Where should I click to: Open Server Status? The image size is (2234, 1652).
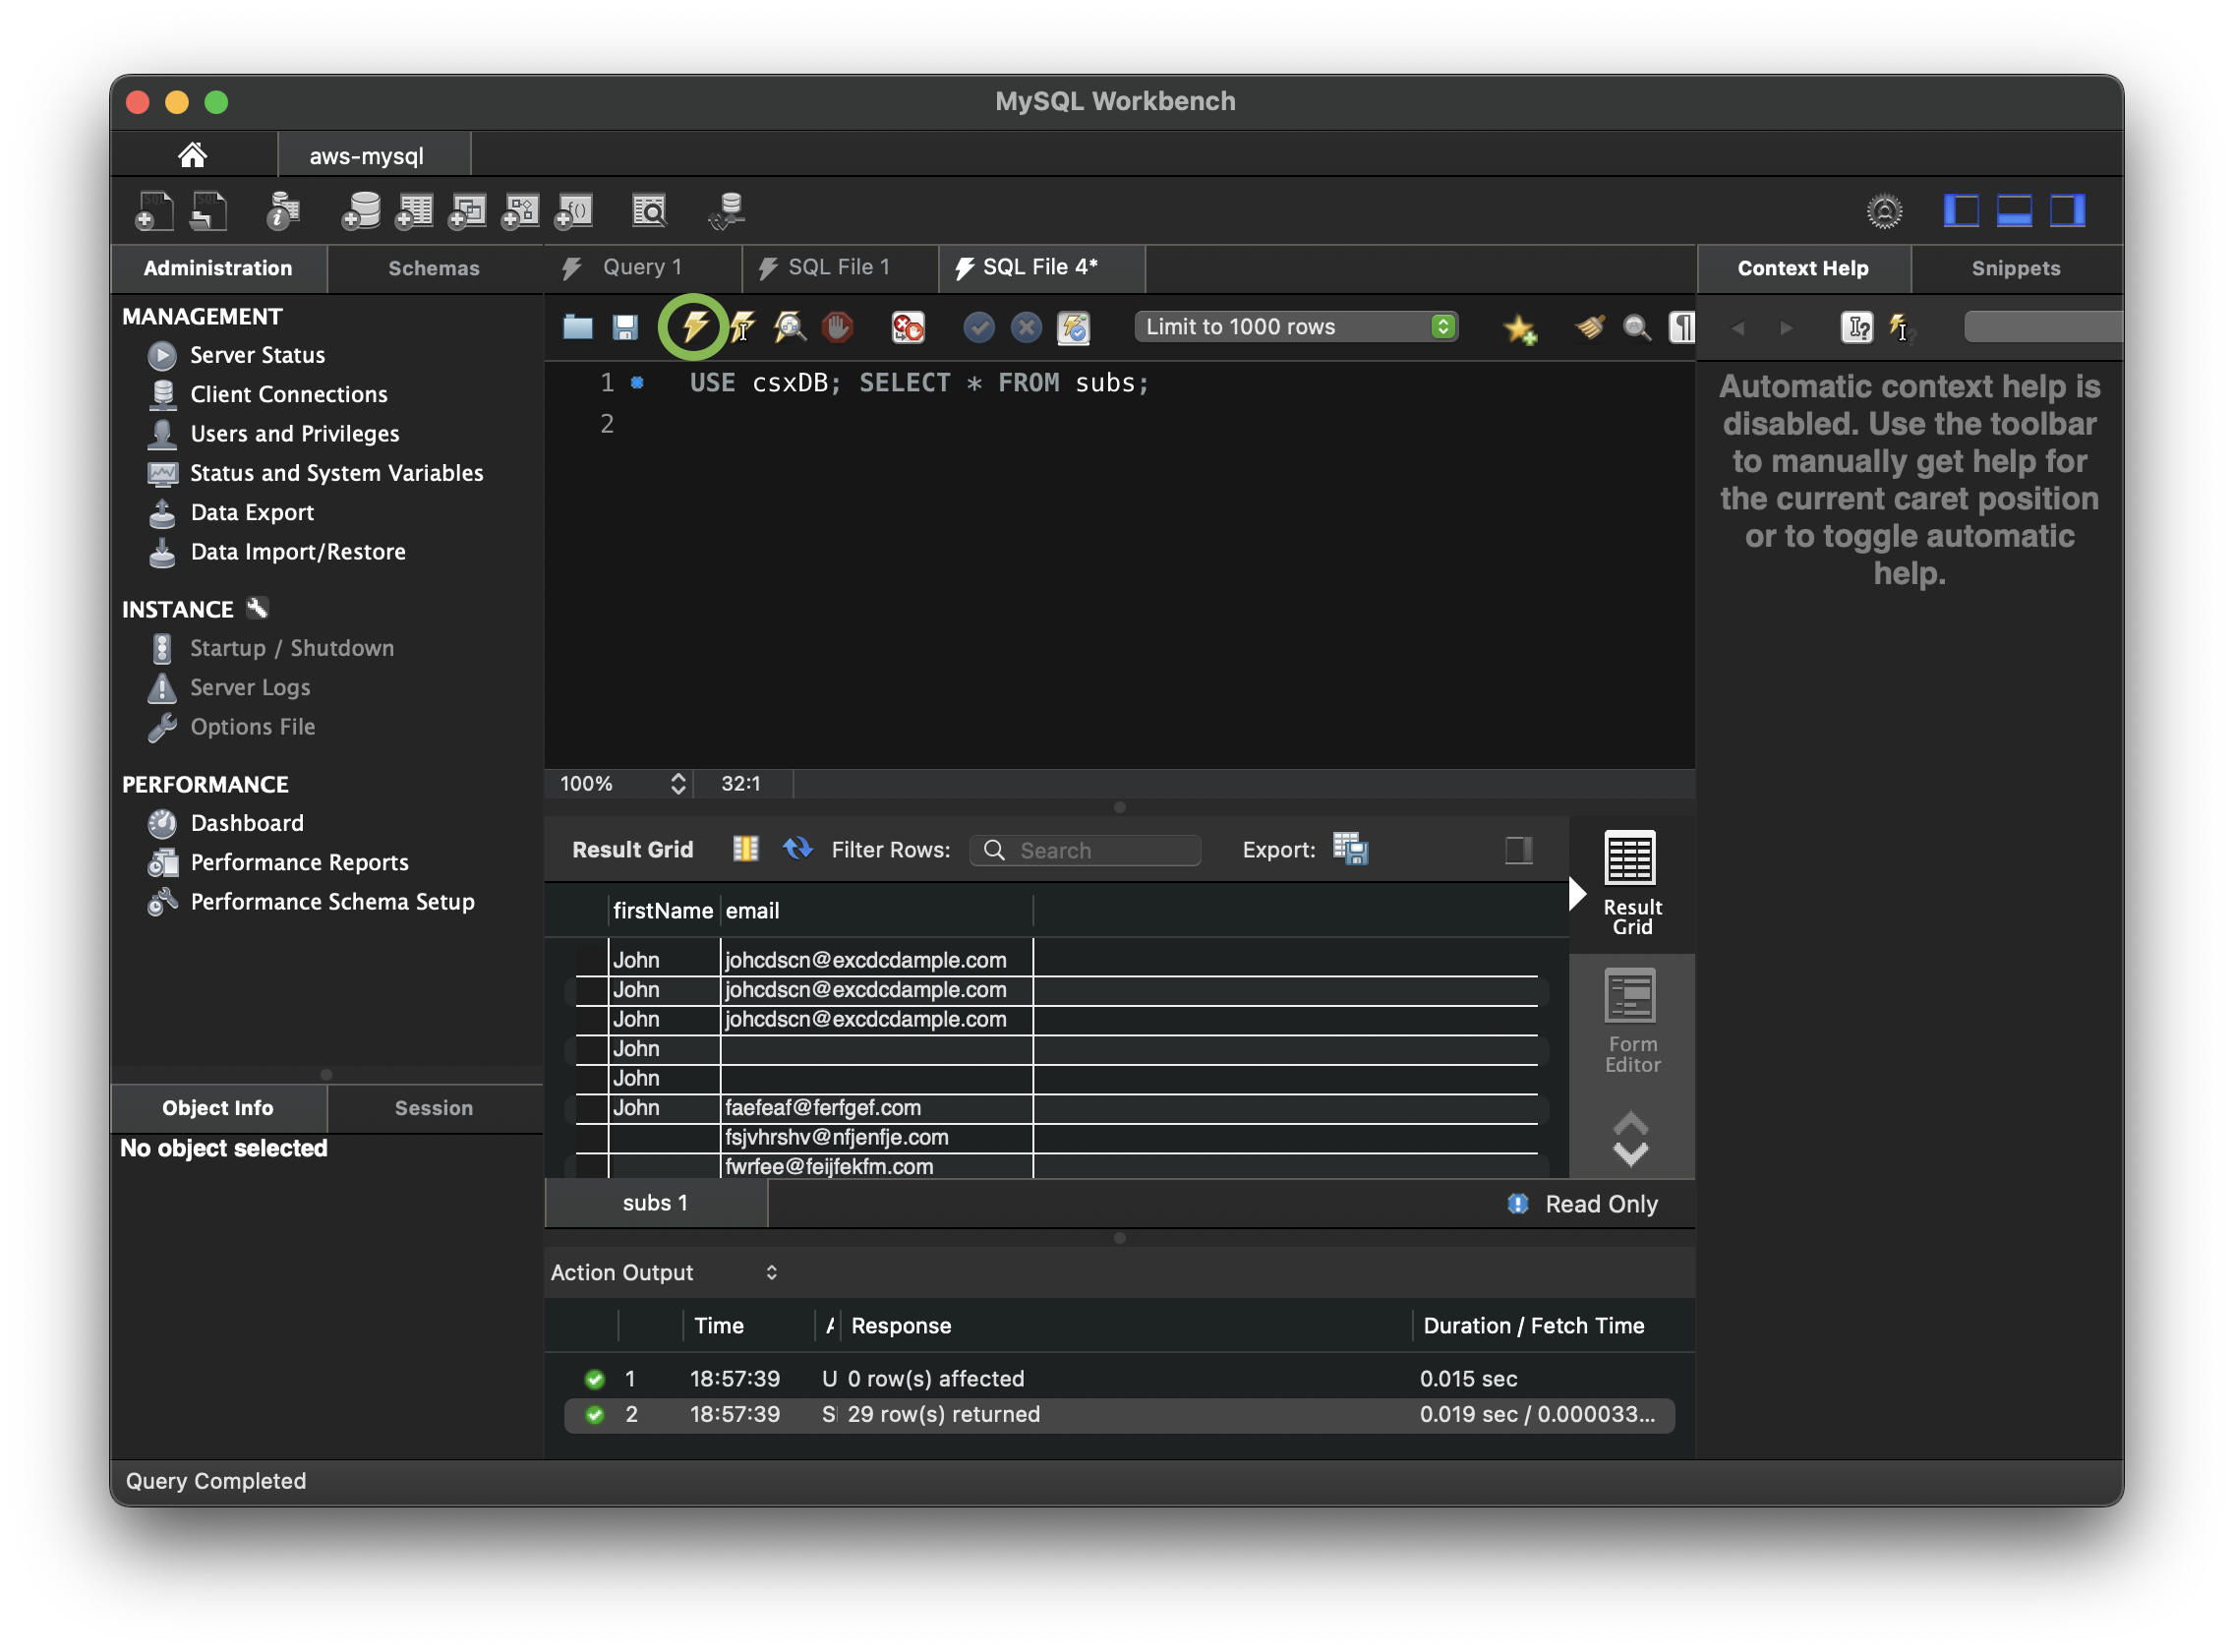pyautogui.click(x=257, y=355)
